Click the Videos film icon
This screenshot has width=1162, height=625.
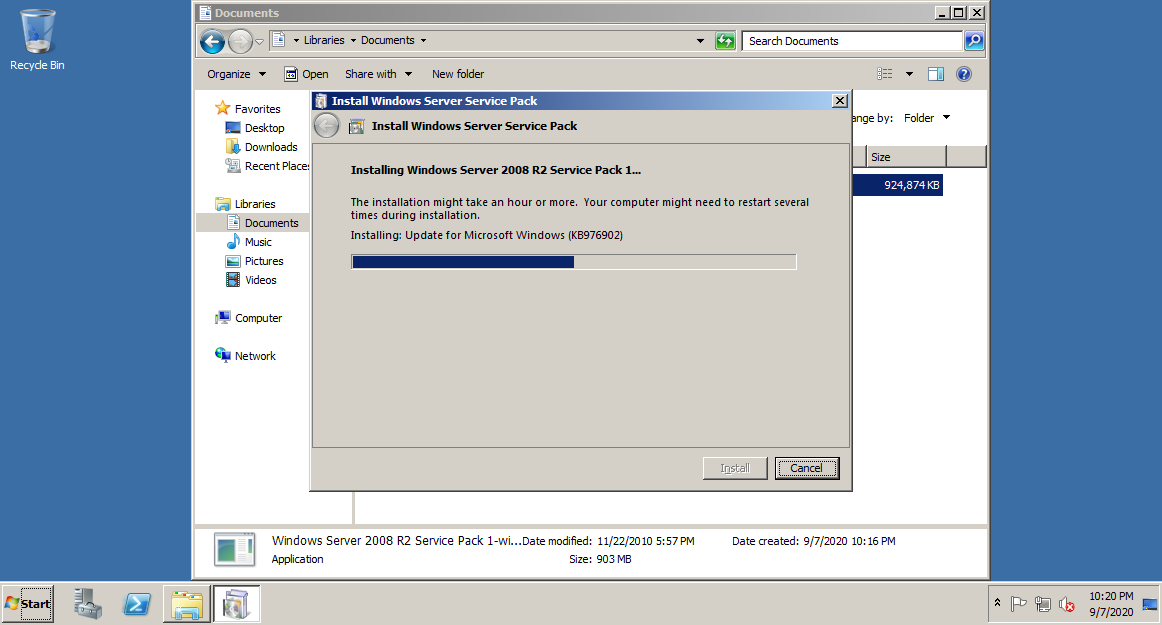(x=233, y=280)
